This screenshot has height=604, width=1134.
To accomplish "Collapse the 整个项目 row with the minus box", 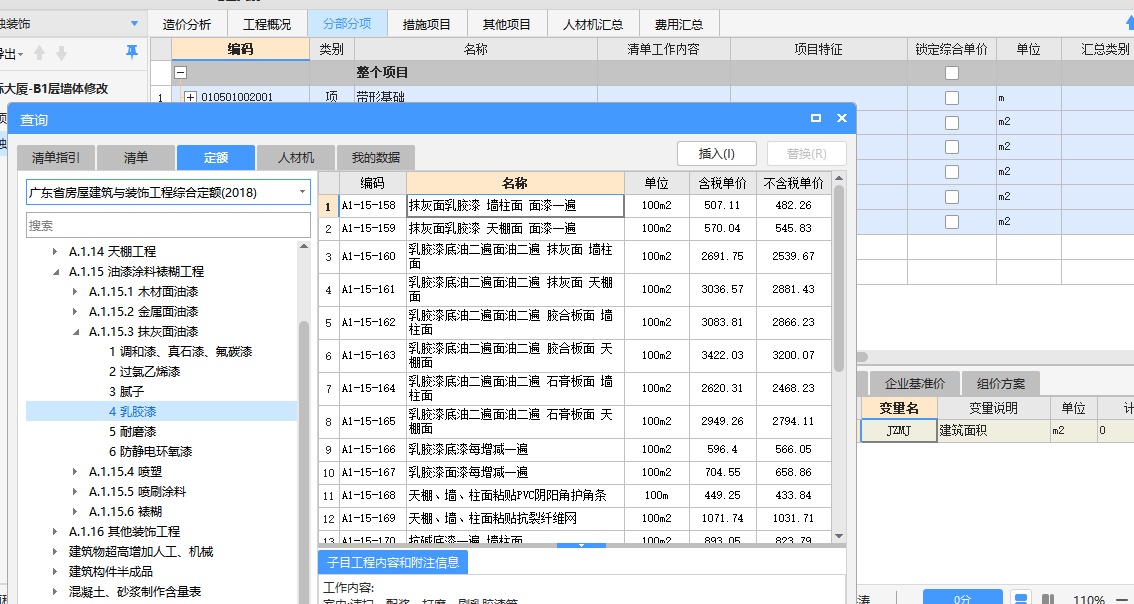I will (x=181, y=72).
